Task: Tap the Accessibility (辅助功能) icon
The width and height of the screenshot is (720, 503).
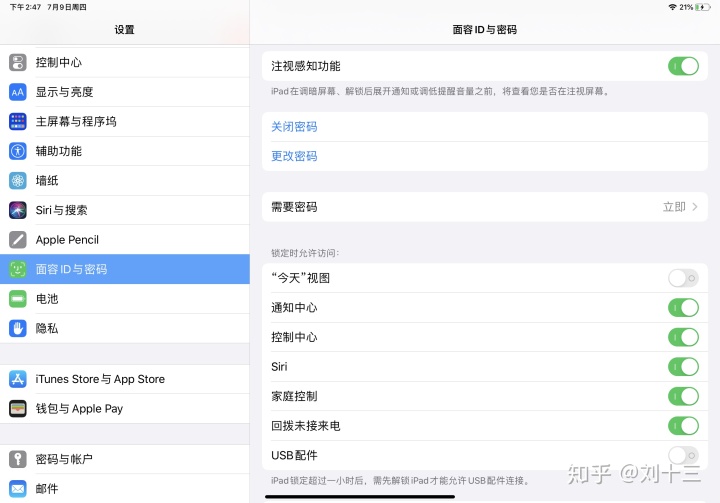Action: 17,151
